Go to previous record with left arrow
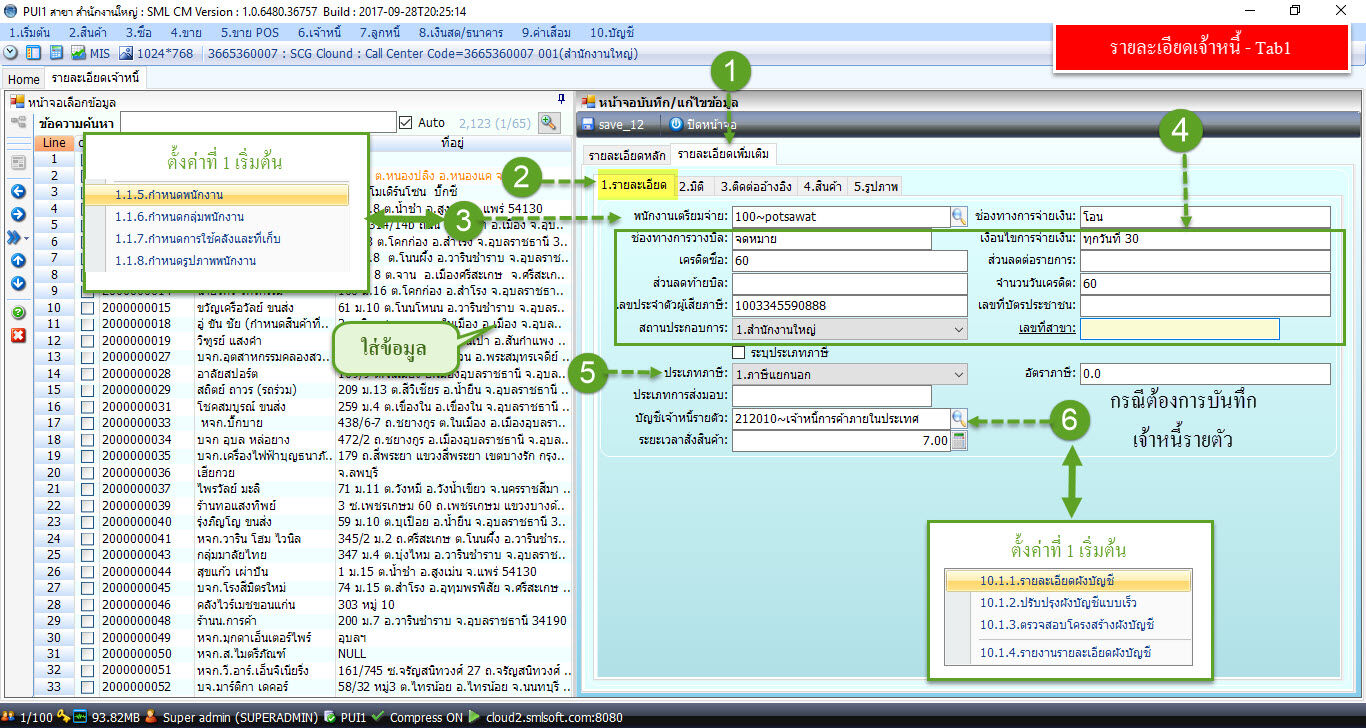The image size is (1366, 728). point(18,191)
